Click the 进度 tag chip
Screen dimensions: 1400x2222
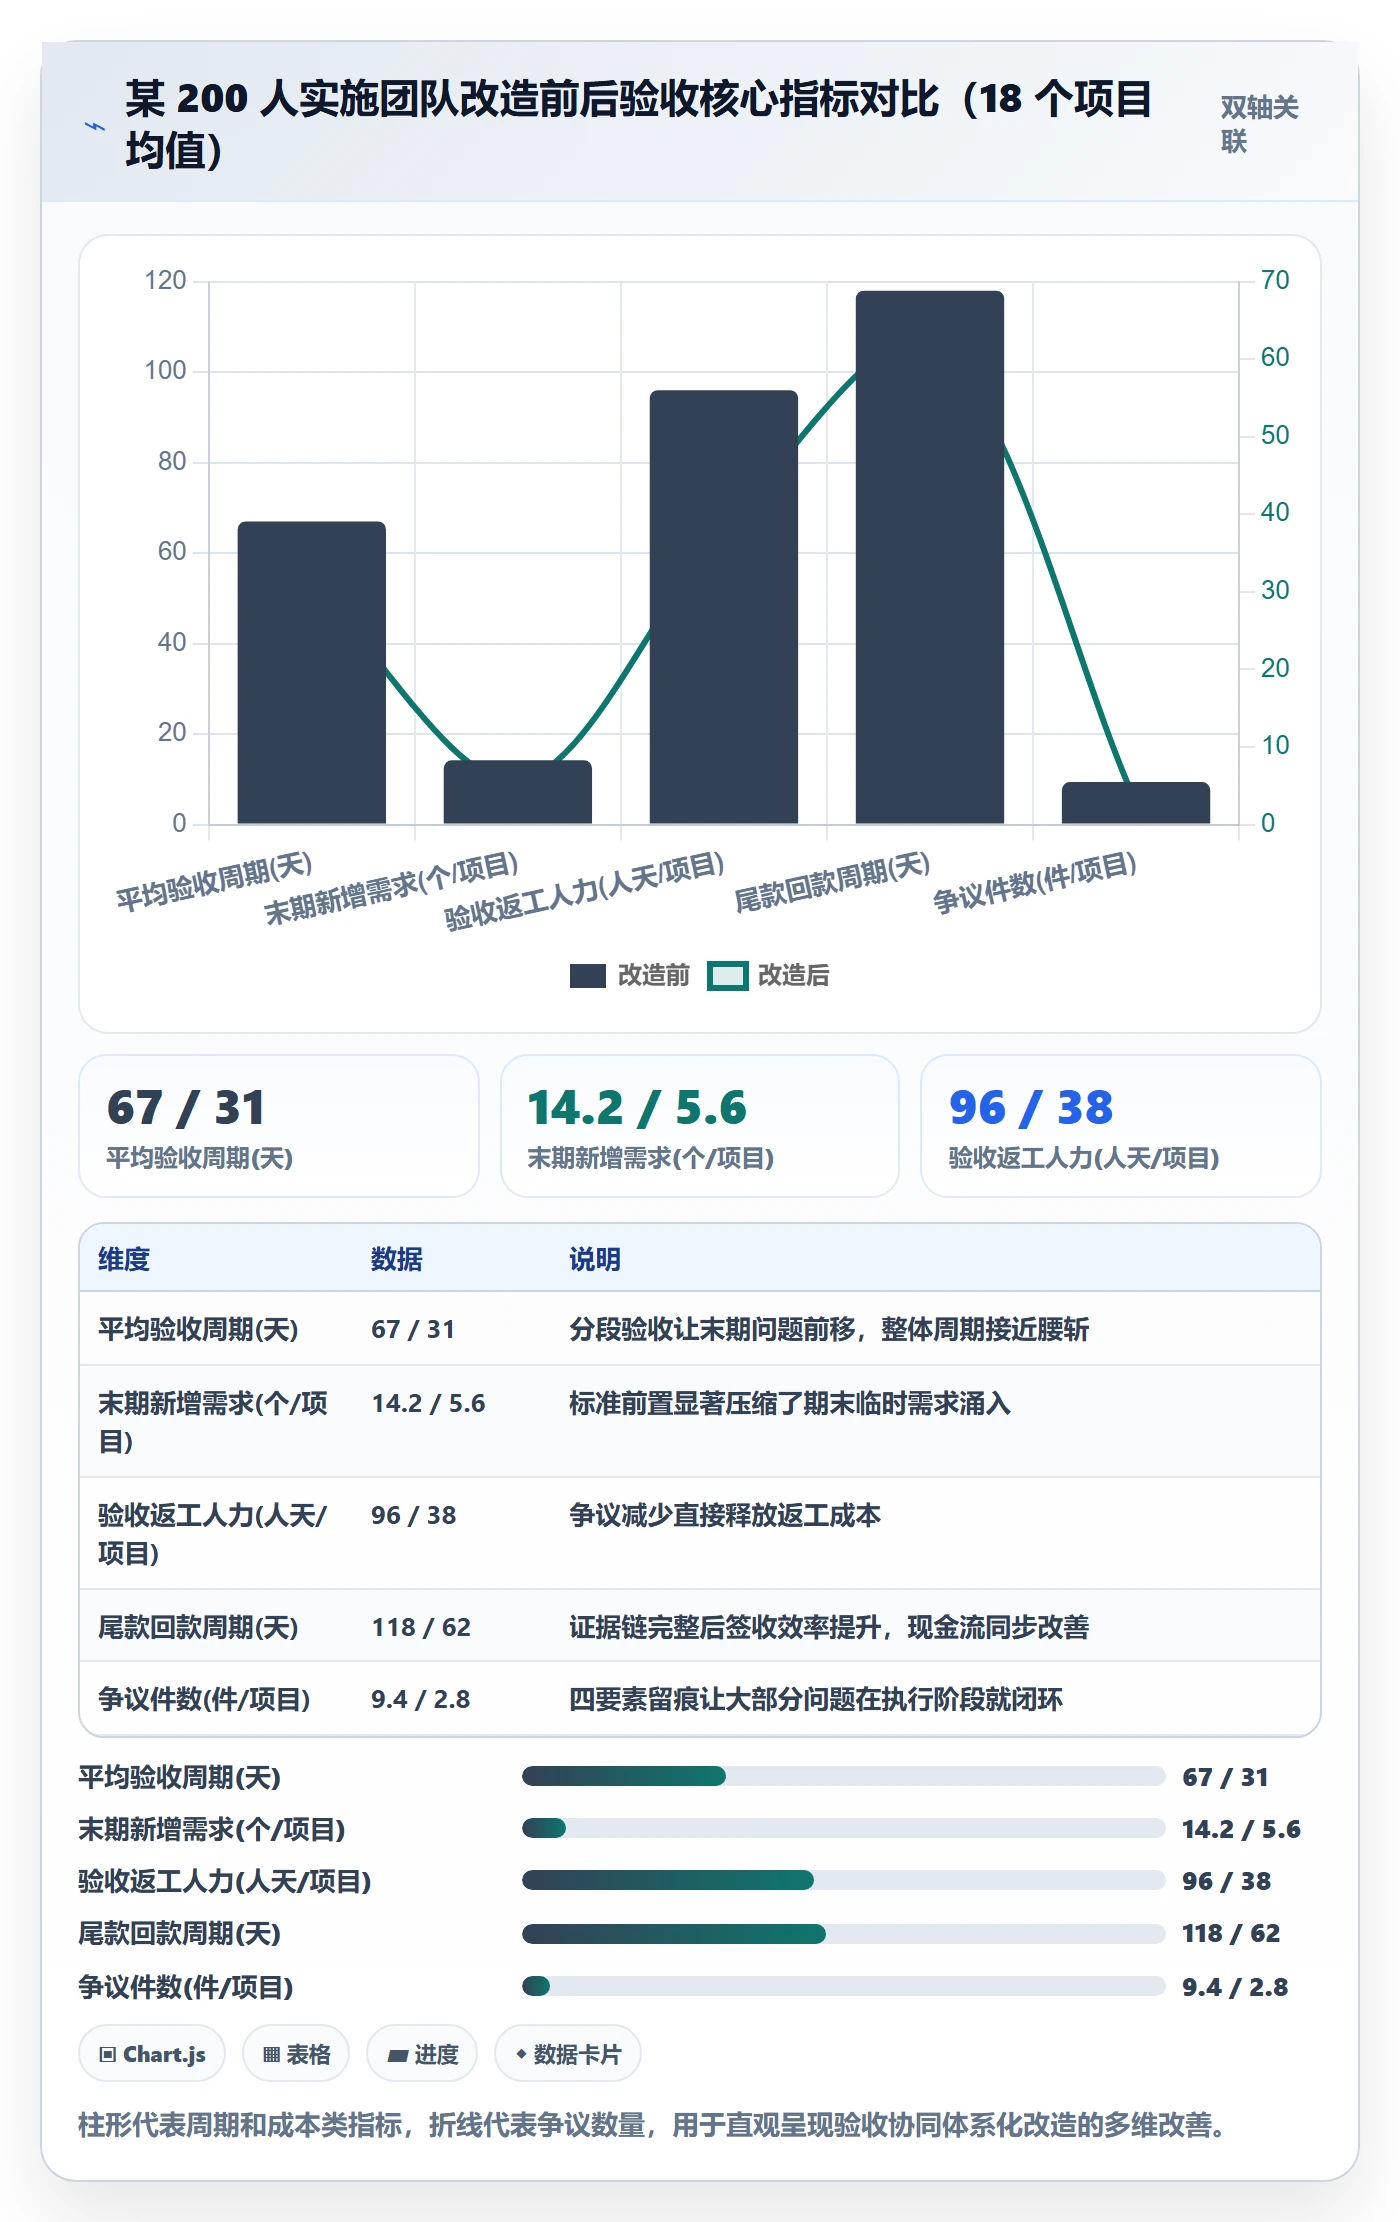(422, 2054)
